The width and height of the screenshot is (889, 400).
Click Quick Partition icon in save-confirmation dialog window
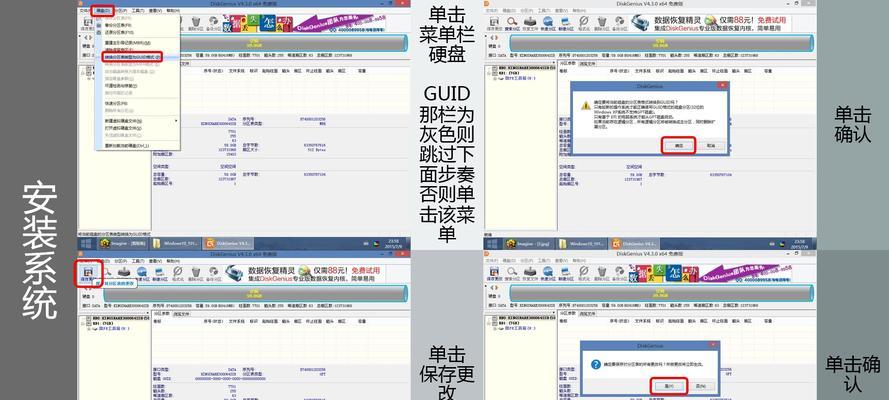[548, 274]
